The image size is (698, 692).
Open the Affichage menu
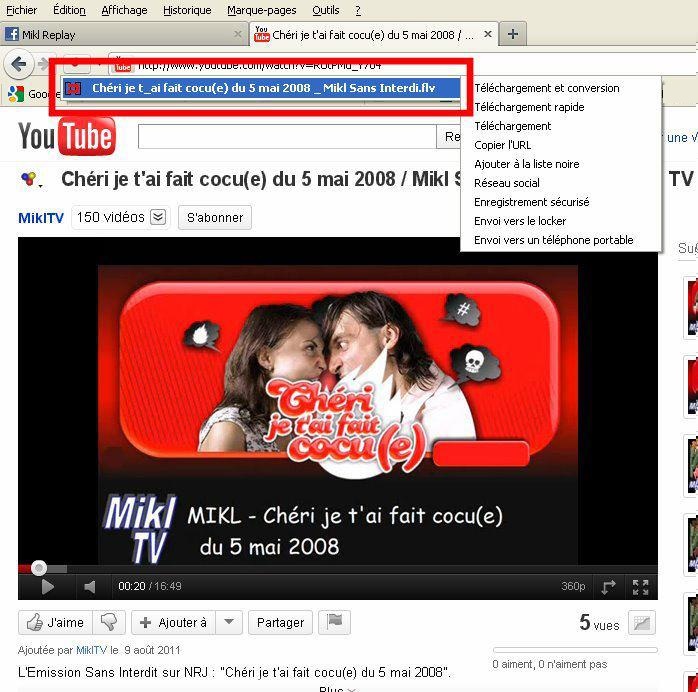124,10
